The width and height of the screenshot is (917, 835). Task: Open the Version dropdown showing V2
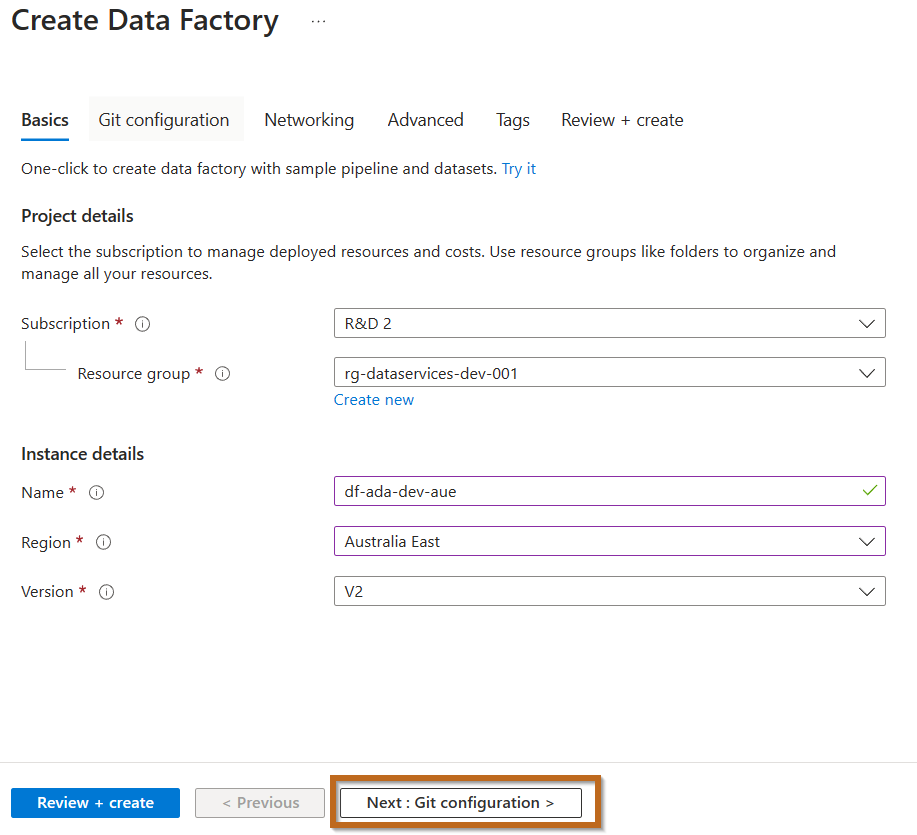609,591
